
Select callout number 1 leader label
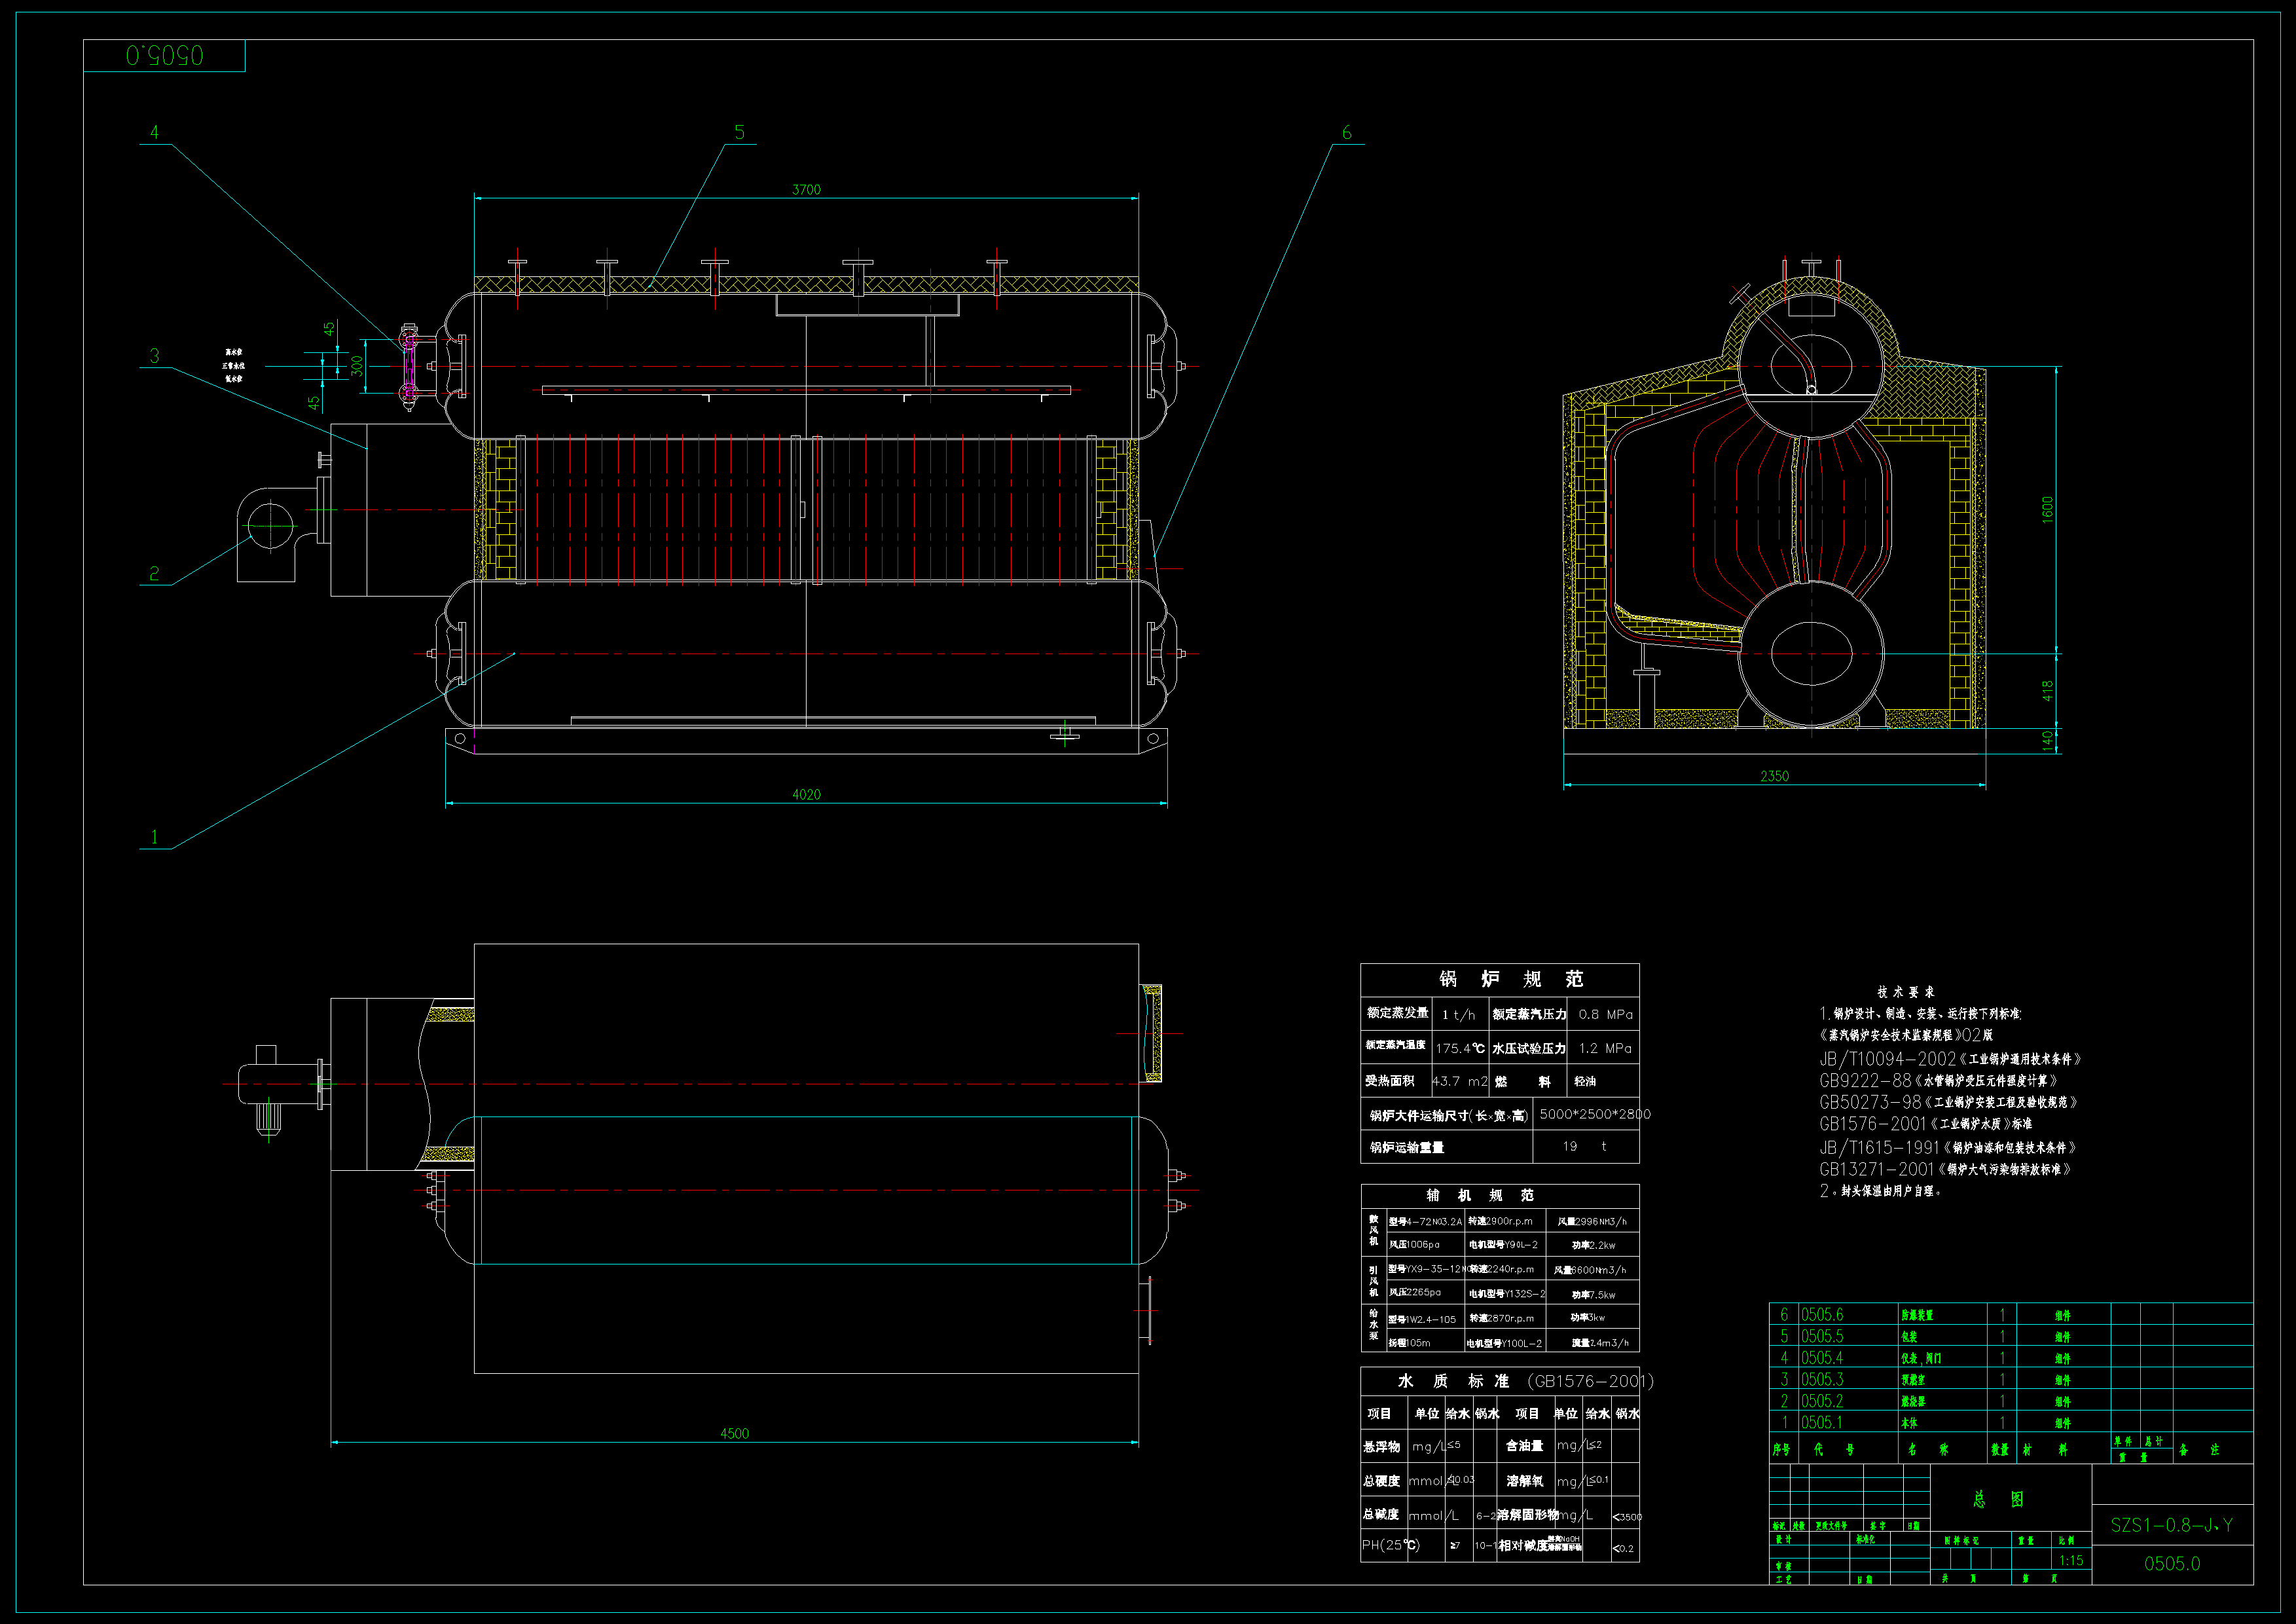point(154,837)
